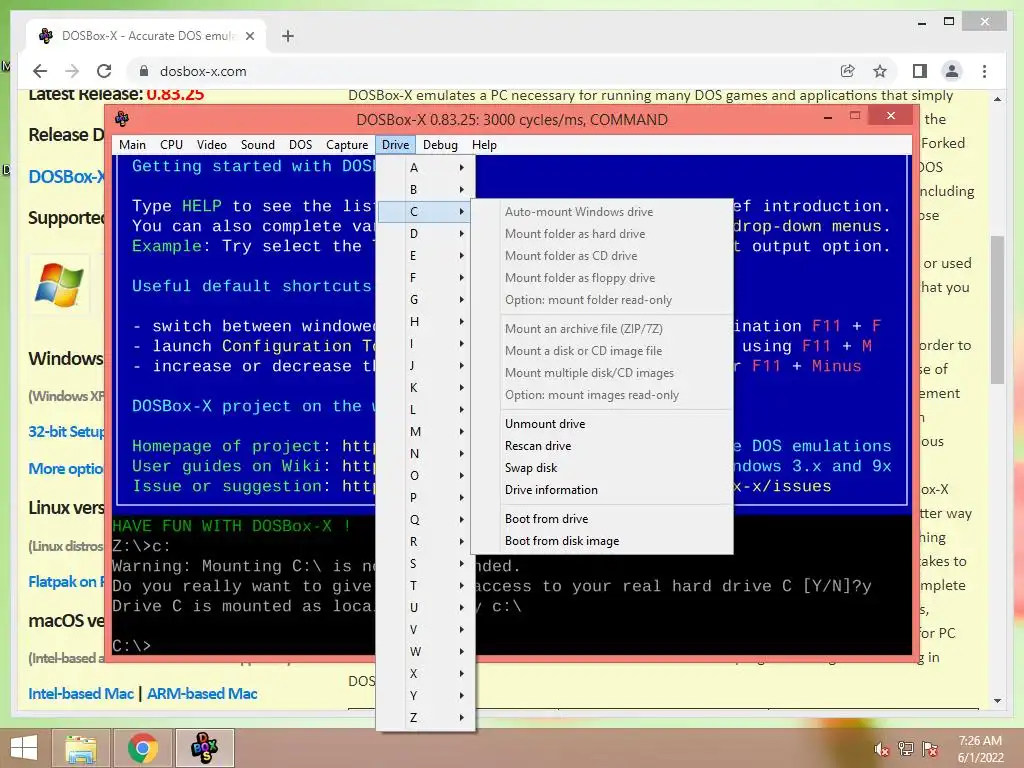Expand the drive D submenu

click(426, 234)
